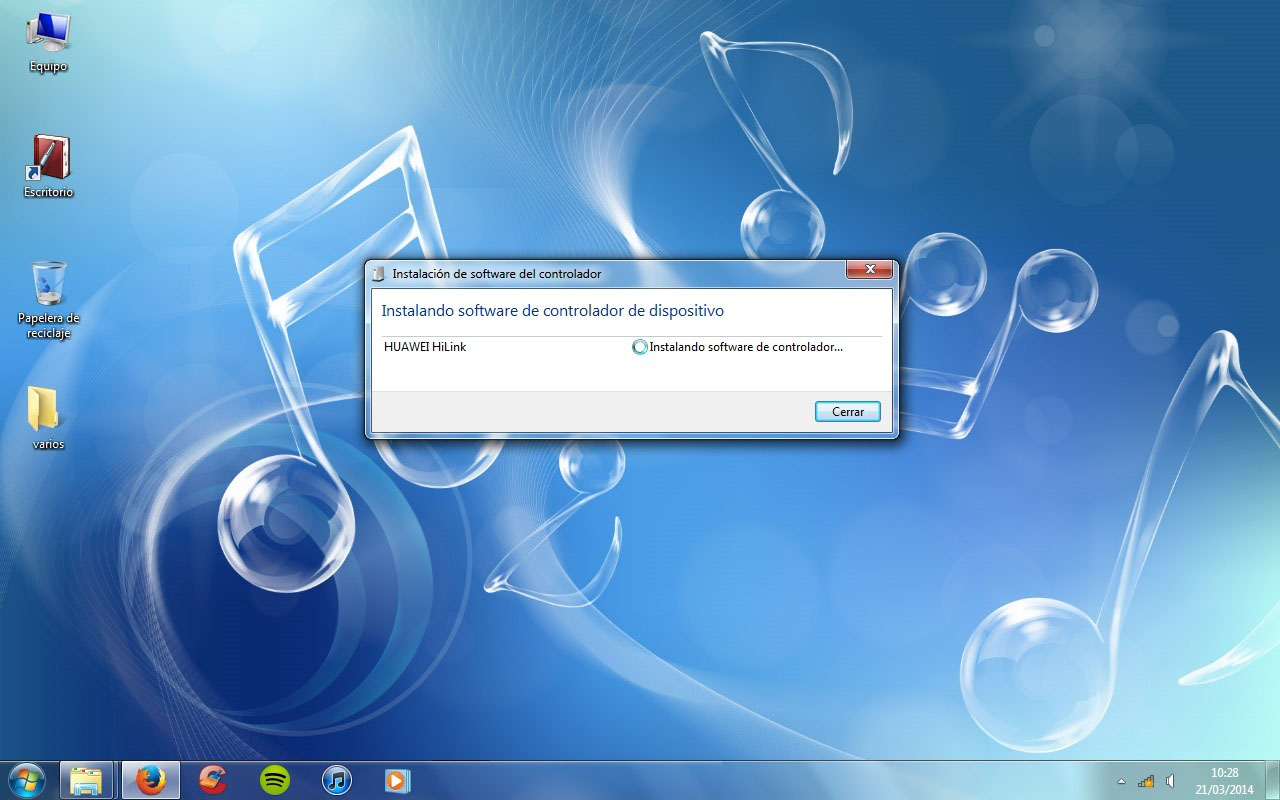Click the dialog title bar device icon
The image size is (1280, 800).
[x=379, y=273]
